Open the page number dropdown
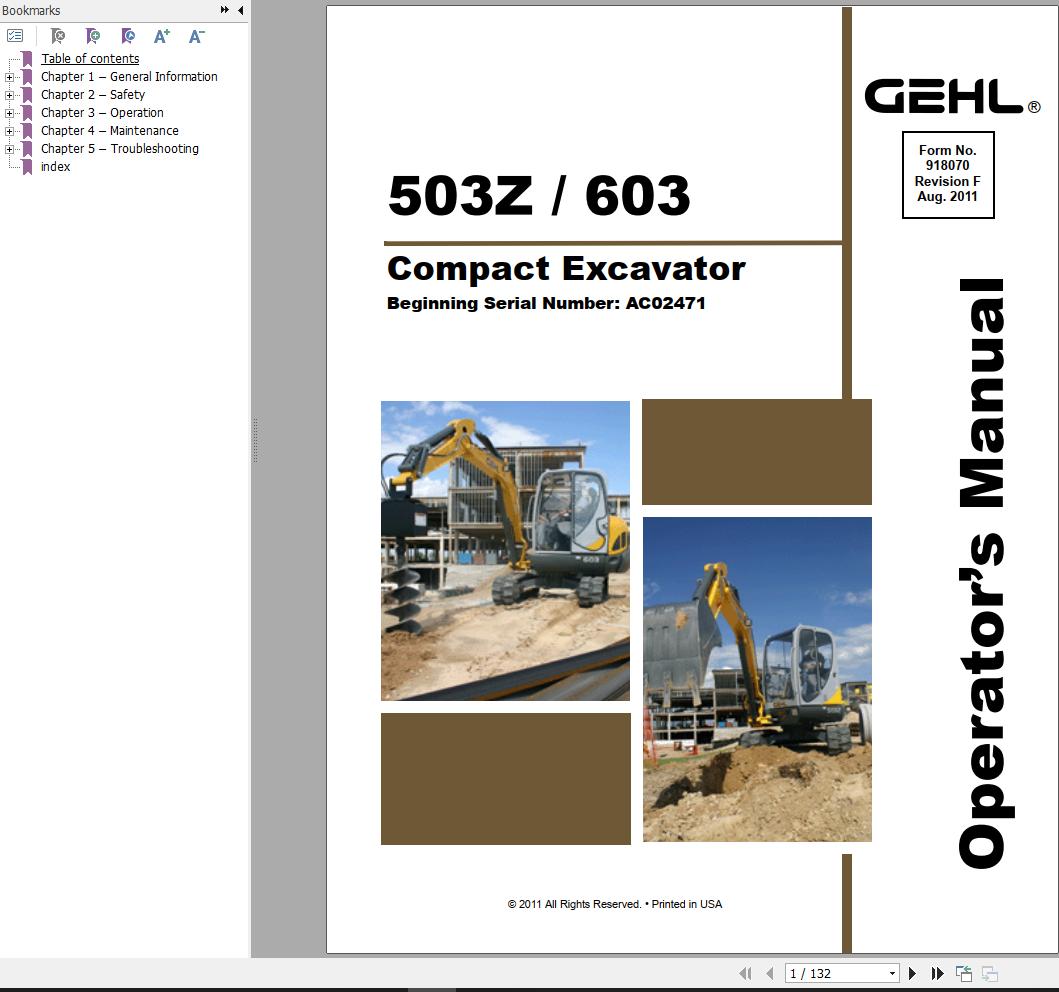 click(893, 972)
